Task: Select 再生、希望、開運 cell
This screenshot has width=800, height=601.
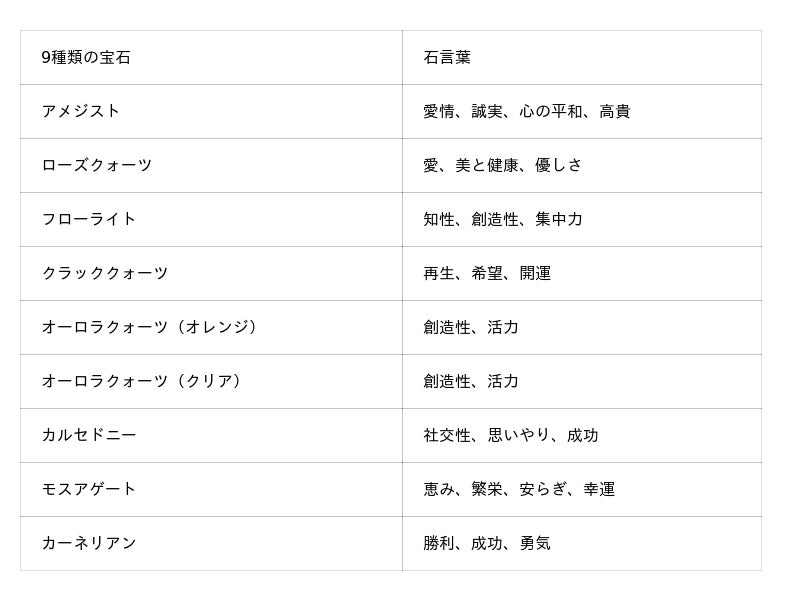Action: (487, 274)
